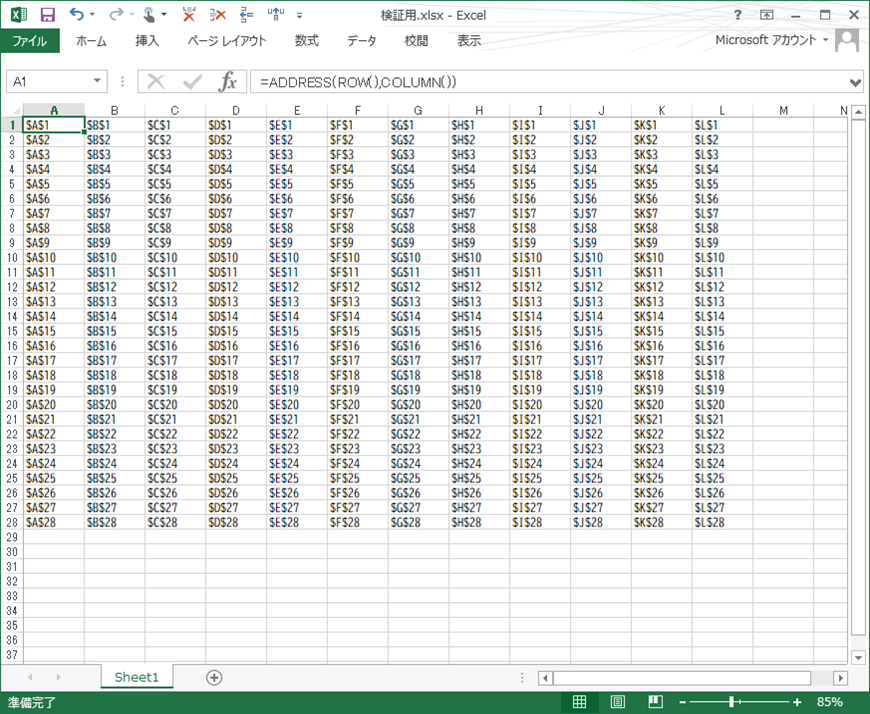Screen dimensions: 870x714
Task: Switch to the ホーム ribbon tab
Action: point(91,40)
